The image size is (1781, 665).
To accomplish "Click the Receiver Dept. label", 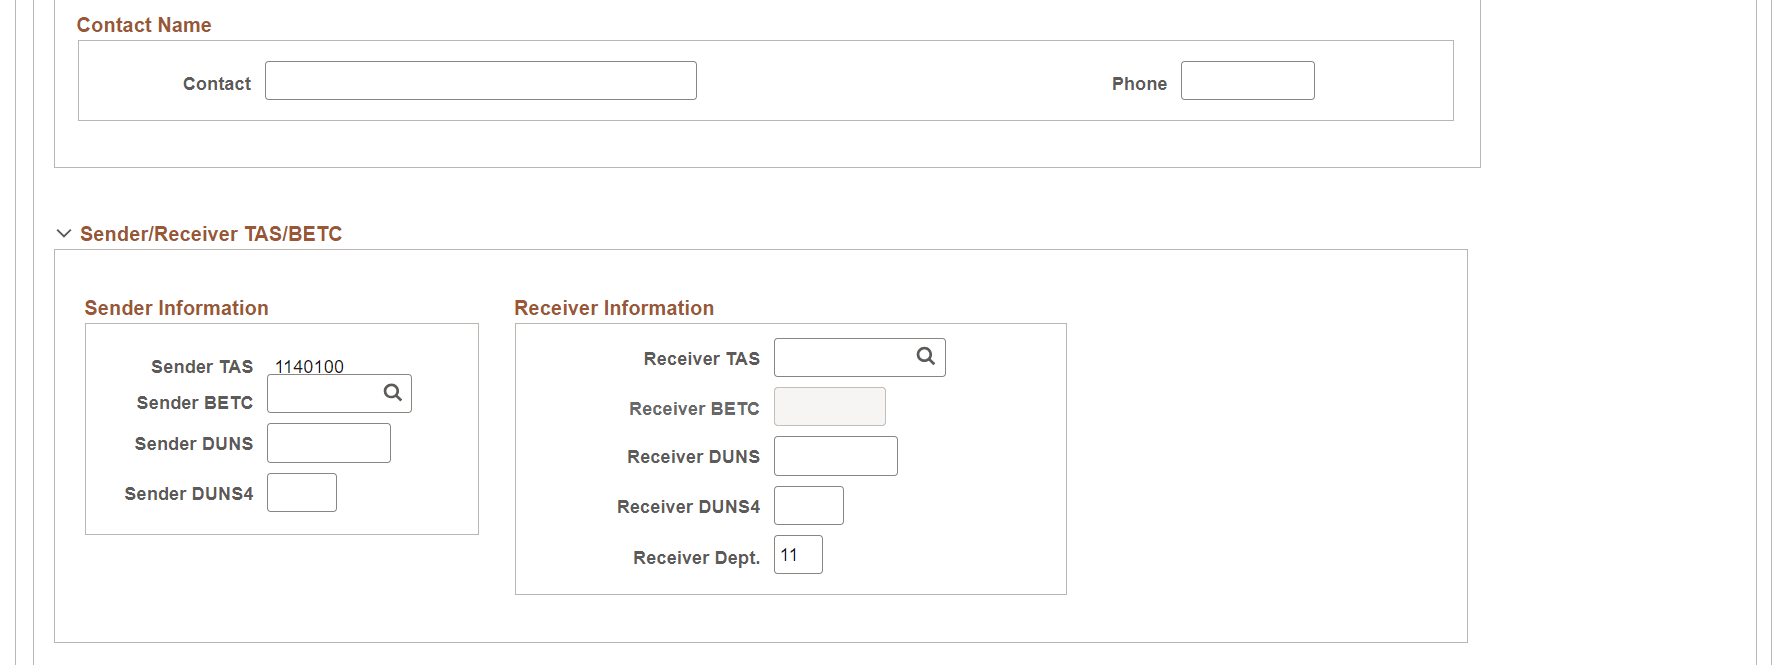I will pyautogui.click(x=696, y=558).
